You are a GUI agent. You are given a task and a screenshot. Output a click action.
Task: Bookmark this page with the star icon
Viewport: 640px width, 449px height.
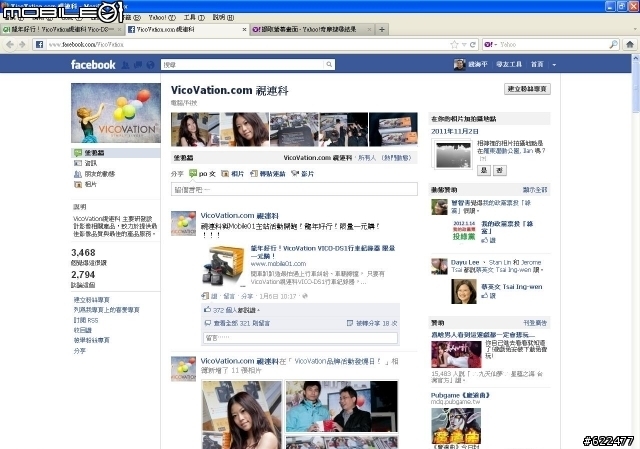(x=454, y=44)
